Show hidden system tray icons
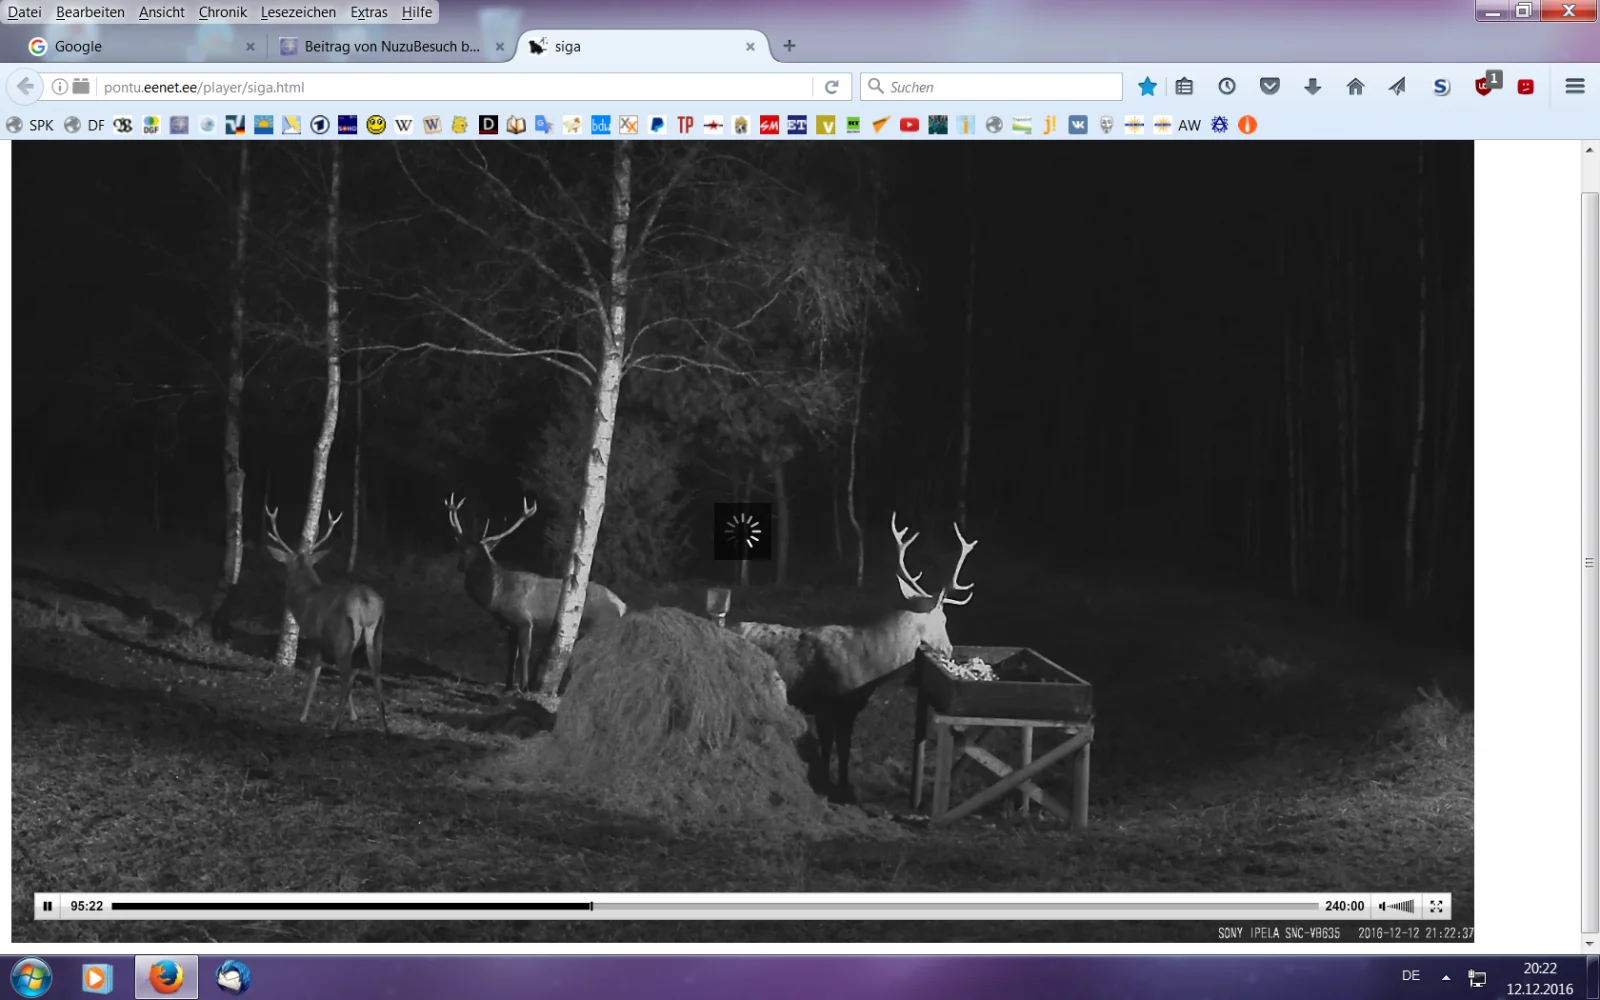Image resolution: width=1600 pixels, height=1000 pixels. [1445, 977]
